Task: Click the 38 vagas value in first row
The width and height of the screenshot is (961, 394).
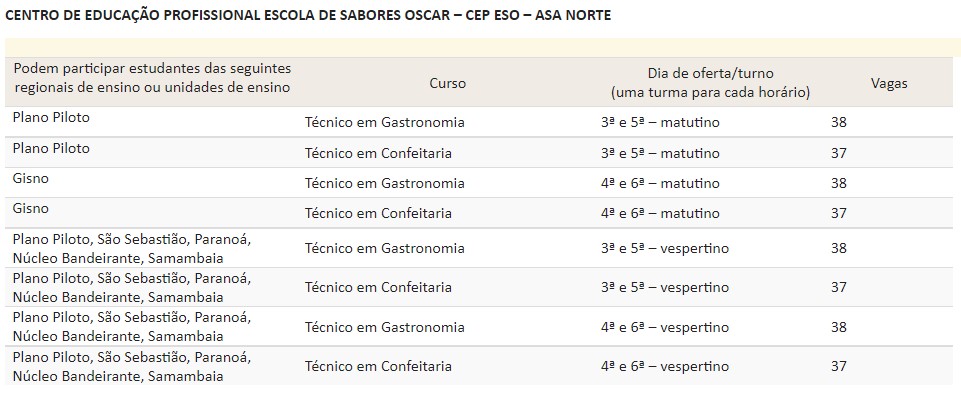Action: pyautogui.click(x=838, y=123)
